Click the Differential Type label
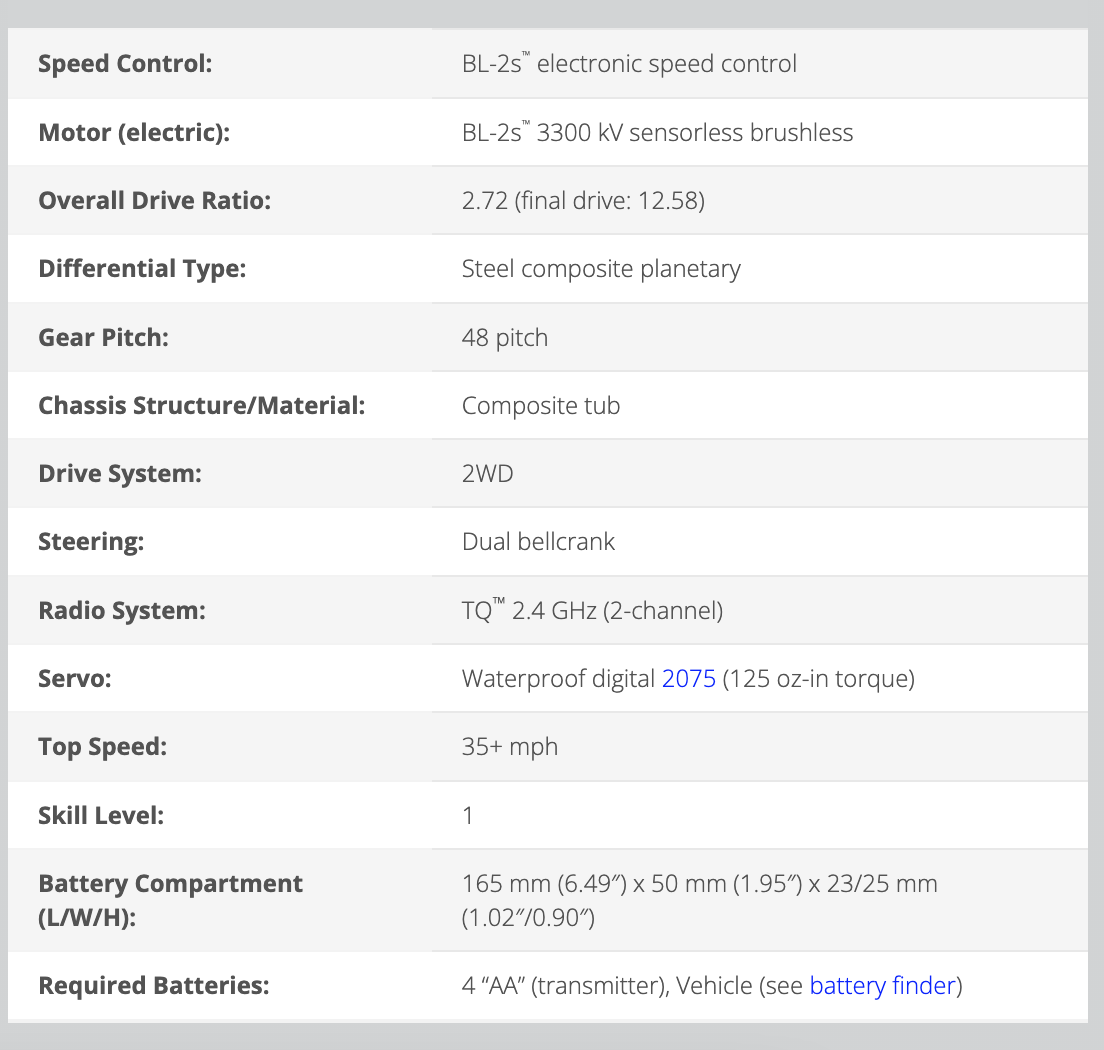The width and height of the screenshot is (1104, 1050). [x=142, y=268]
